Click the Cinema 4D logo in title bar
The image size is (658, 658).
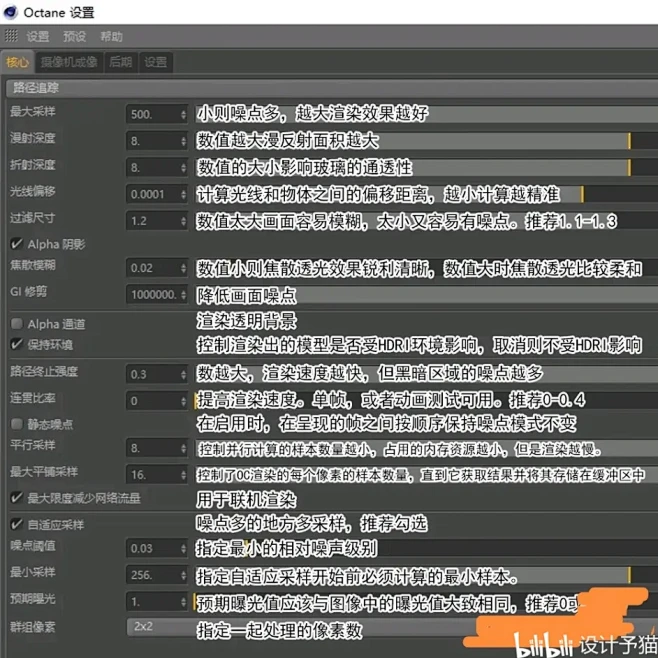14,12
